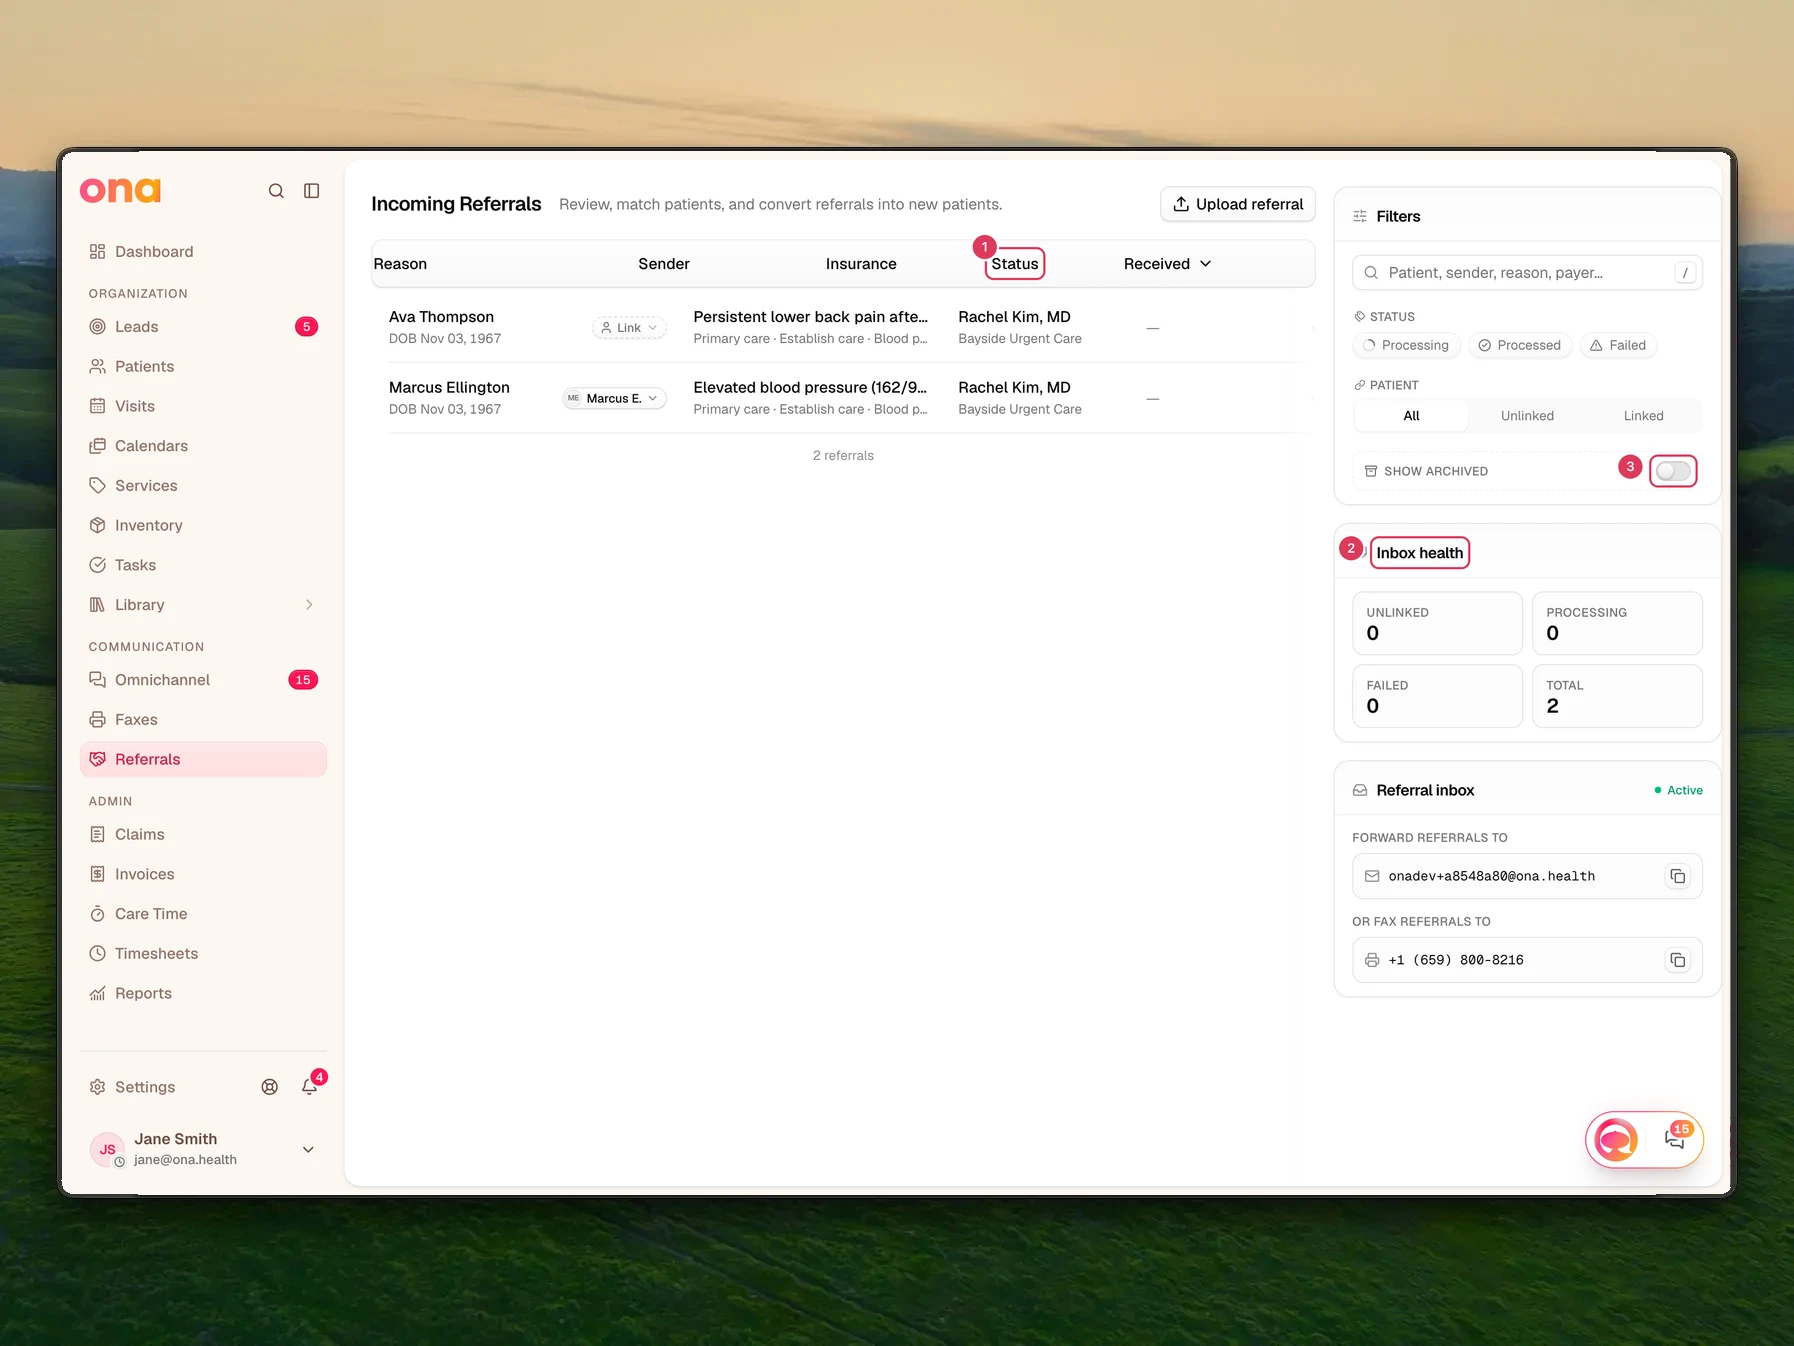Image resolution: width=1794 pixels, height=1346 pixels.
Task: Select All patient filter
Action: (x=1411, y=416)
